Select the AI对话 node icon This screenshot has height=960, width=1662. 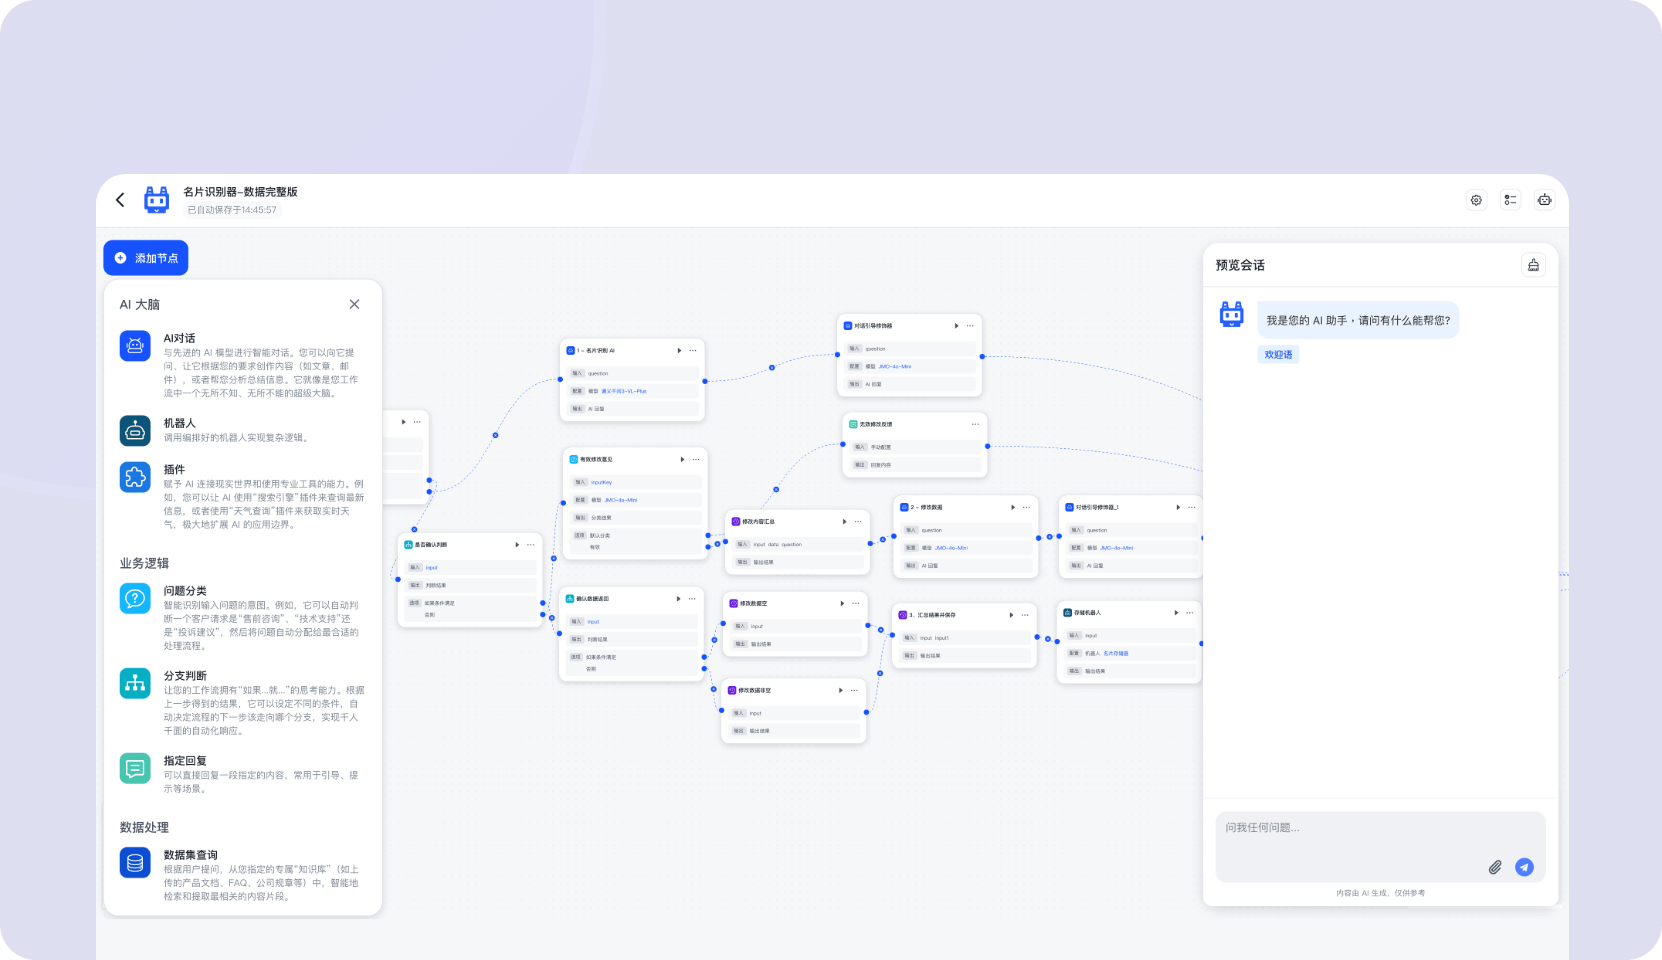[x=135, y=346]
